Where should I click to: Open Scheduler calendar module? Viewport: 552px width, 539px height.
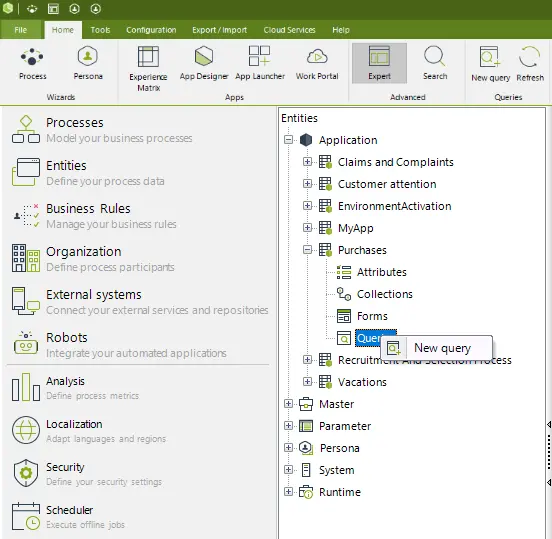[x=68, y=516]
